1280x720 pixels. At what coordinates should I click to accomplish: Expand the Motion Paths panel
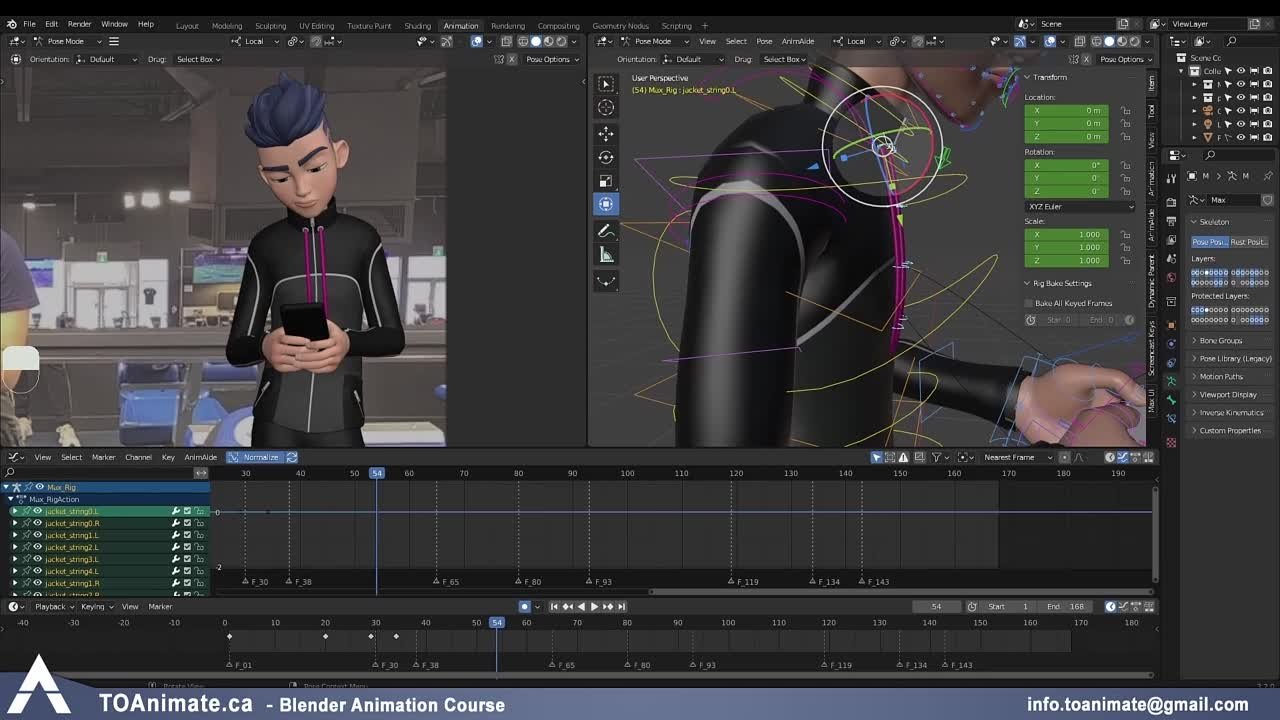(x=1217, y=376)
